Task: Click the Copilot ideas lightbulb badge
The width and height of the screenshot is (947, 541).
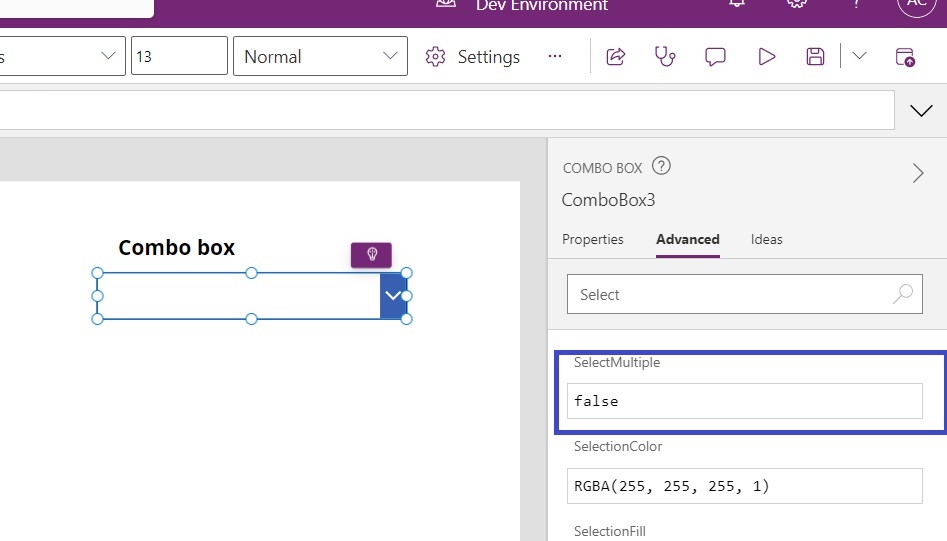Action: pyautogui.click(x=371, y=254)
